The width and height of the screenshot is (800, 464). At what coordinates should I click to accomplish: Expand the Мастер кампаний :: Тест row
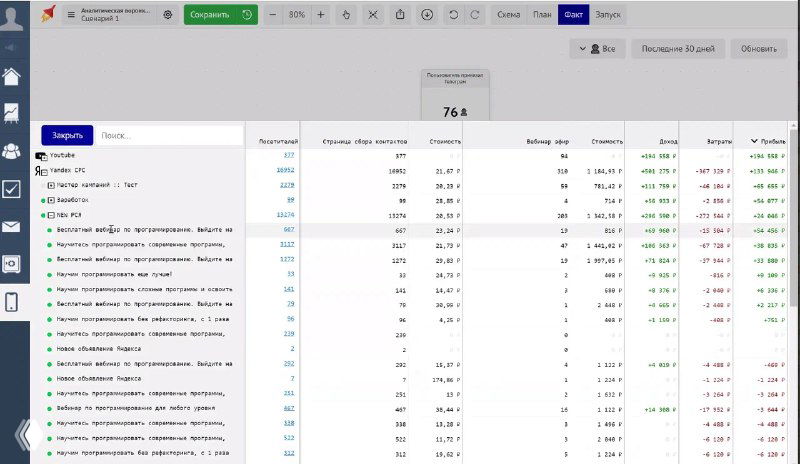[51, 185]
